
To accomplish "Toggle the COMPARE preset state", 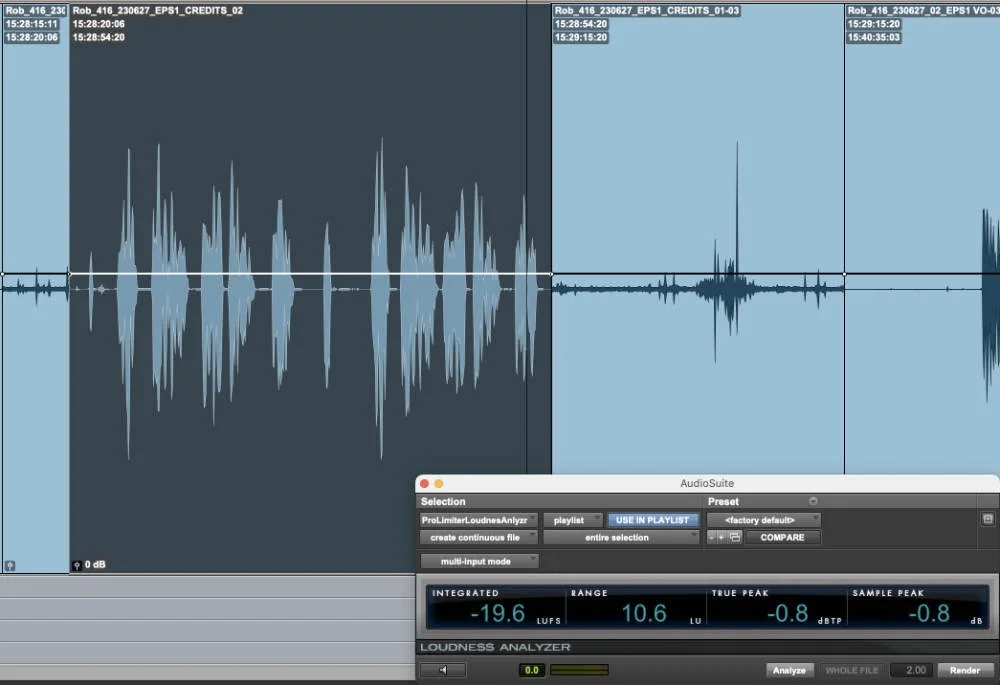I will coord(783,537).
